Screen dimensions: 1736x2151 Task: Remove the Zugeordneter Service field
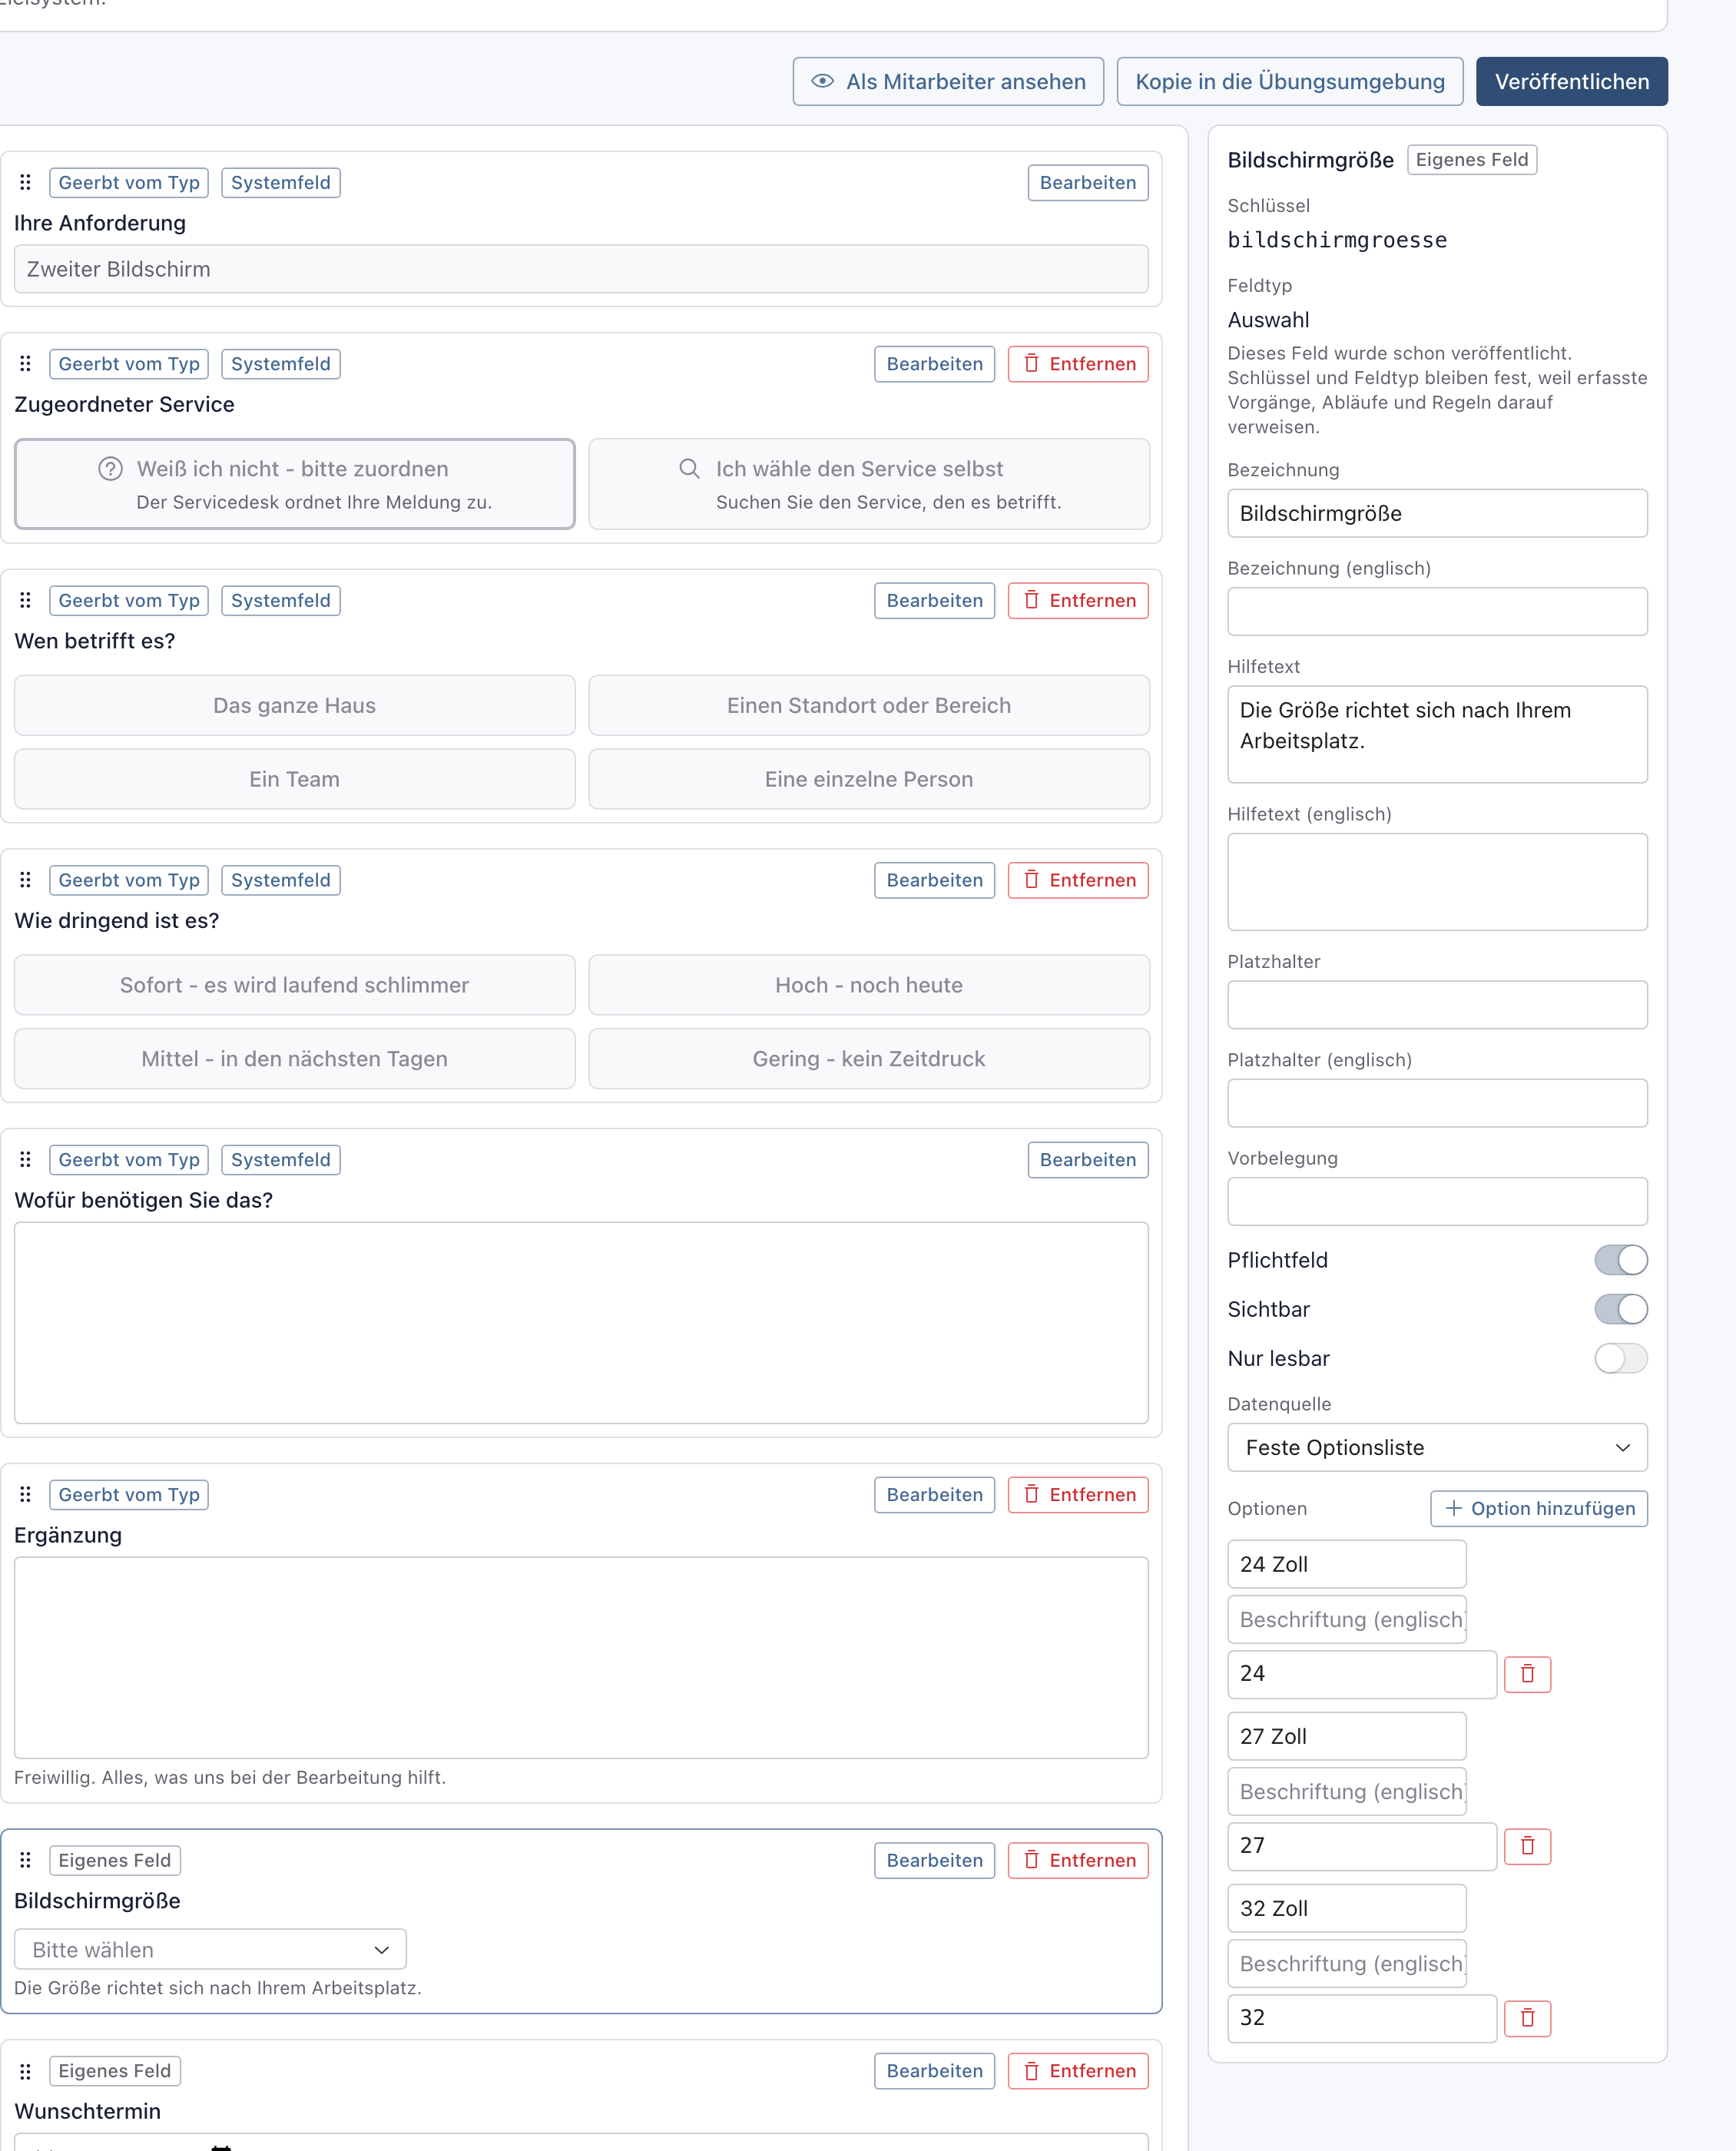pos(1078,363)
